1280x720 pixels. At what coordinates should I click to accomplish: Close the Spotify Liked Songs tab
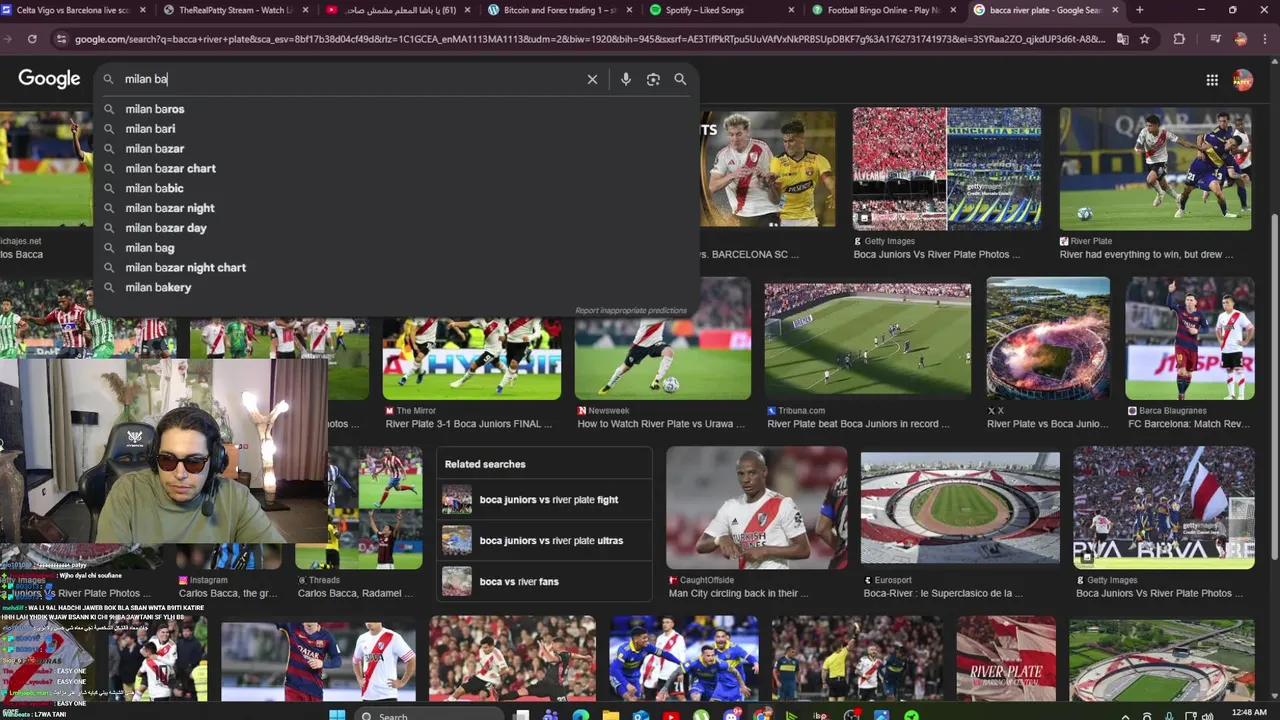[x=791, y=10]
